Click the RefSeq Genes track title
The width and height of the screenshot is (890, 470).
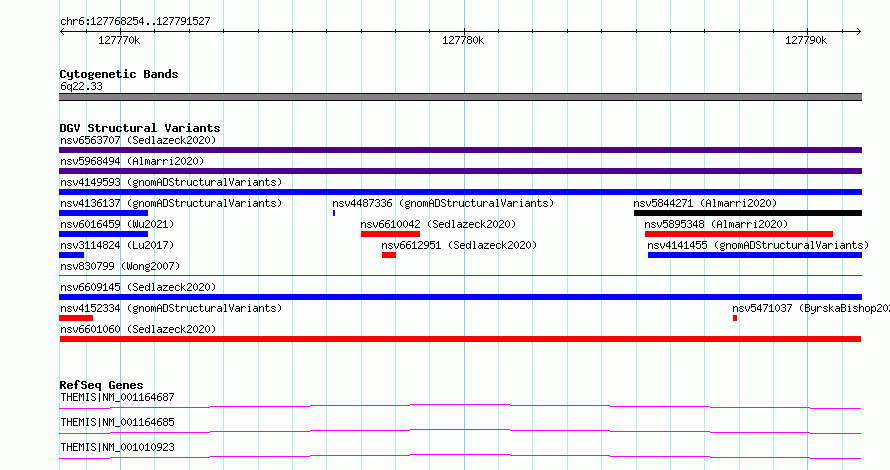pos(101,385)
